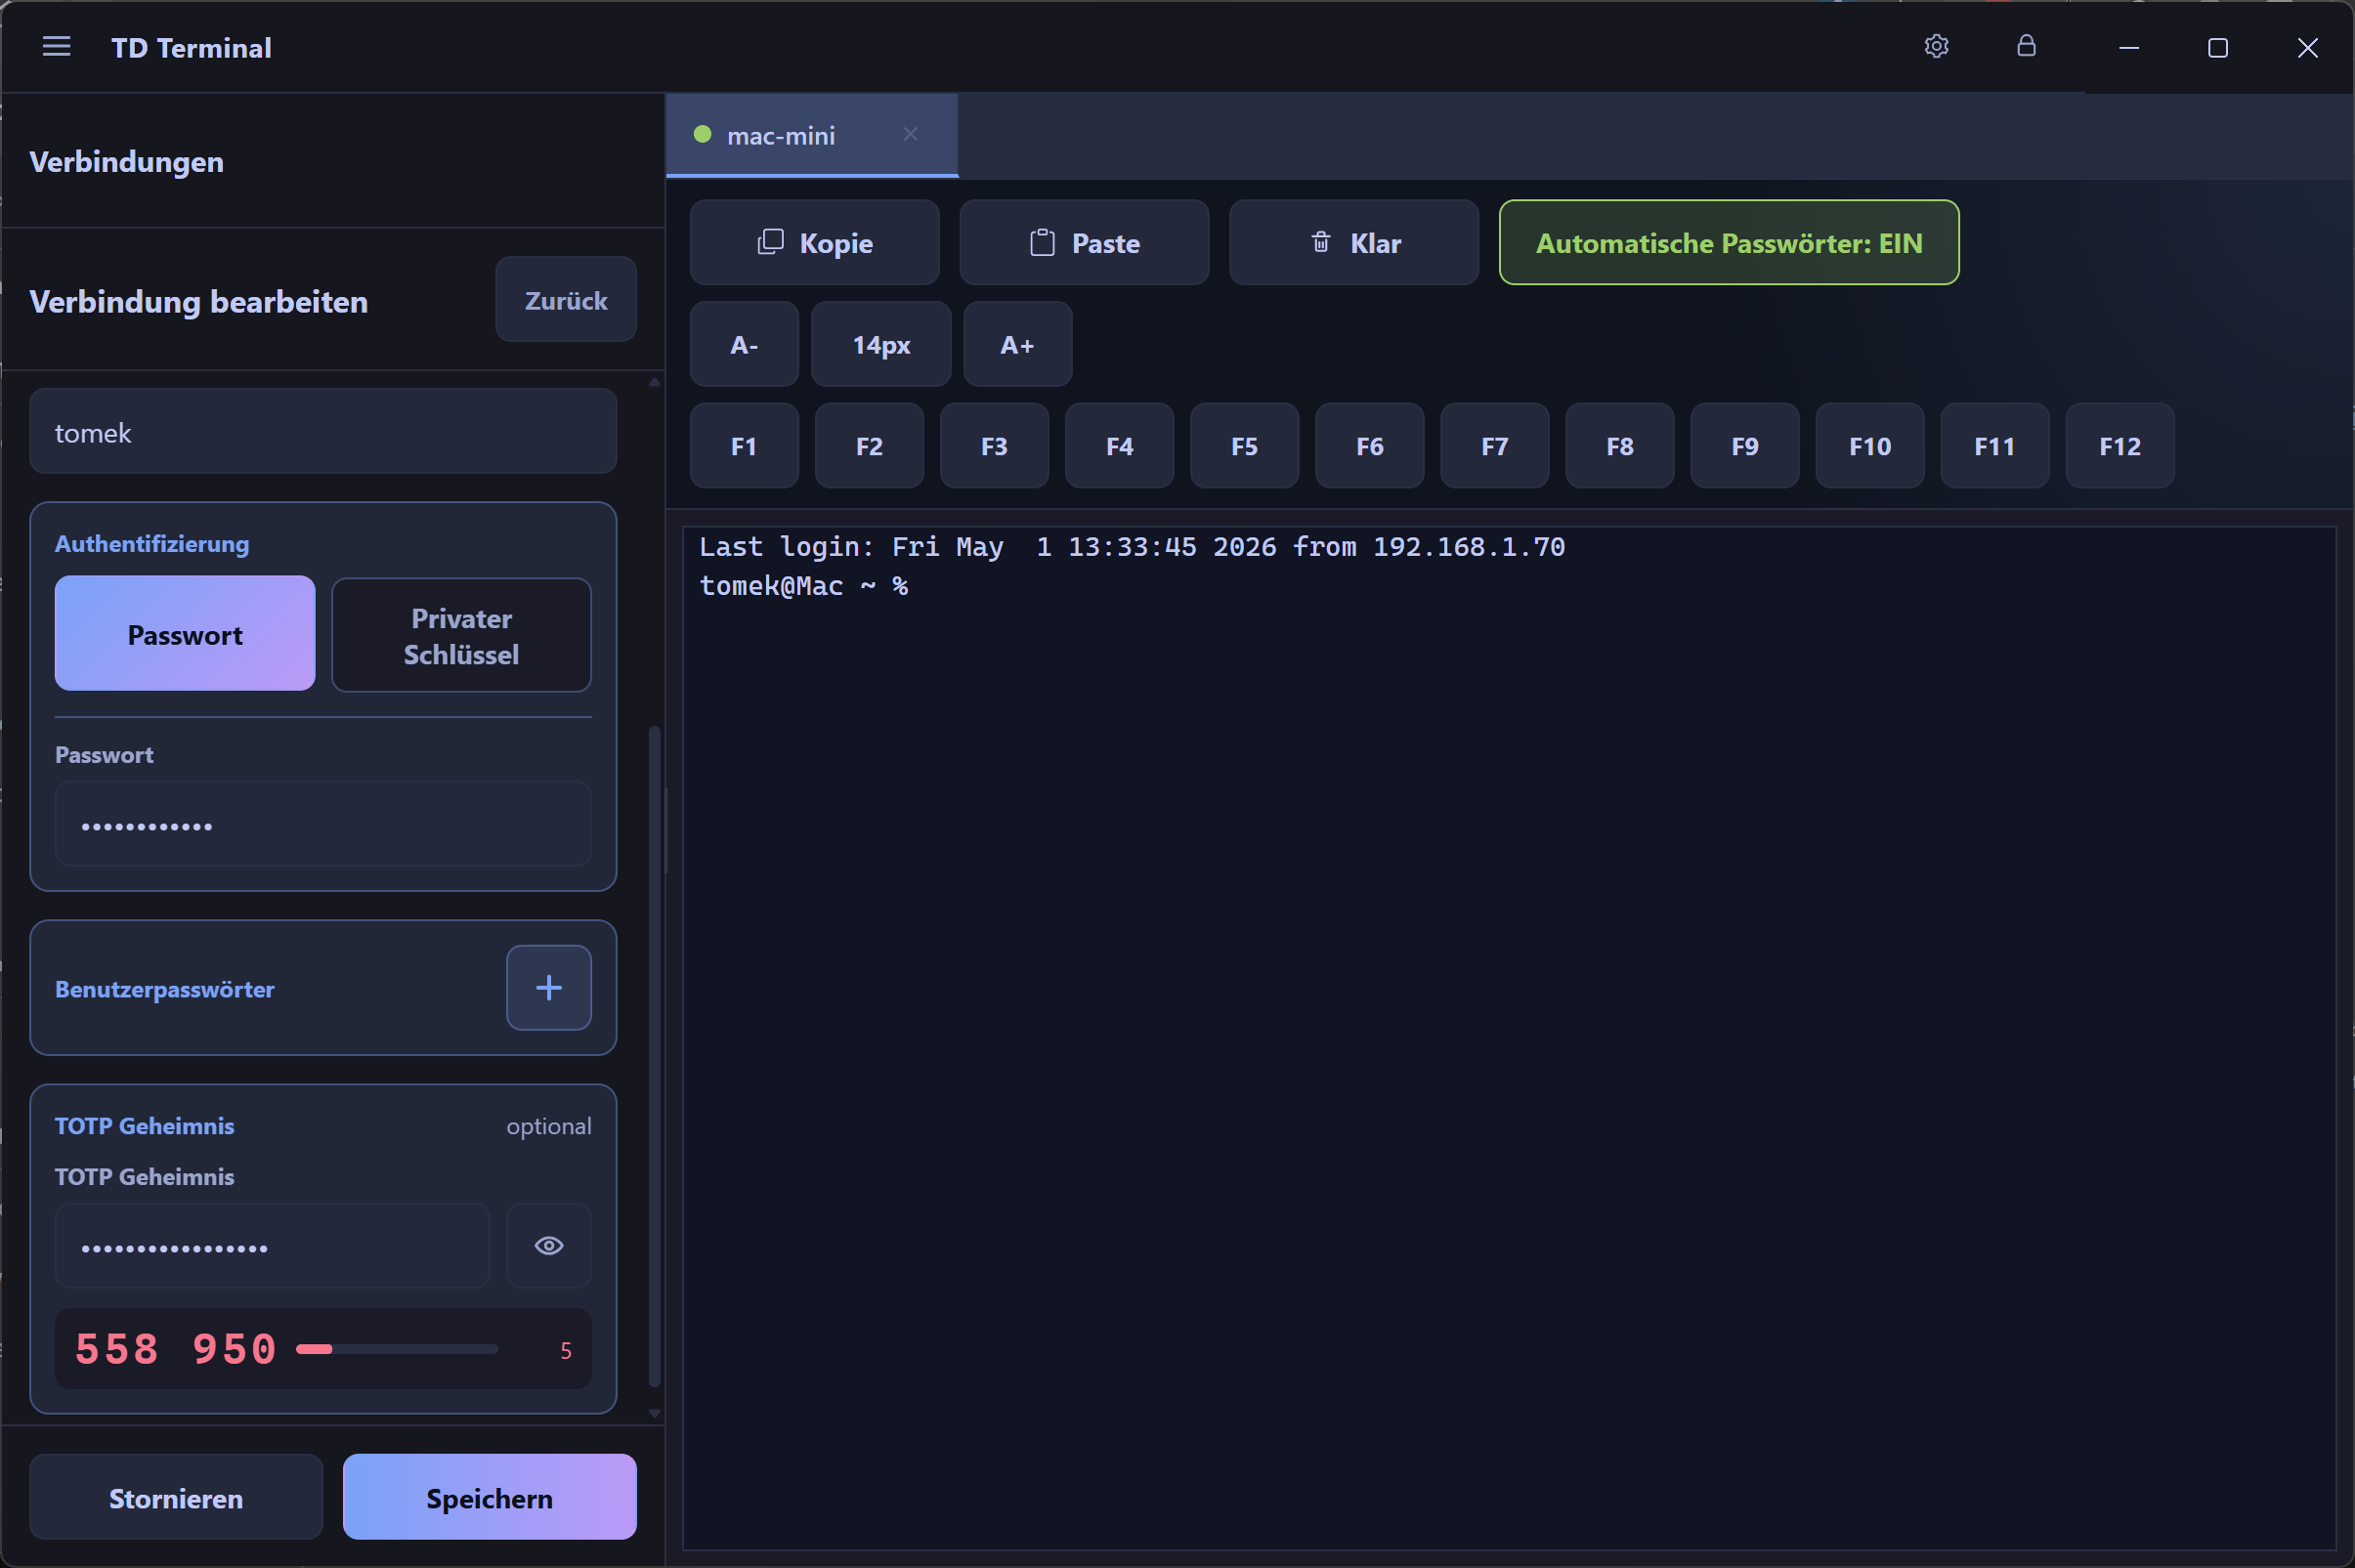Send the F2 key
Viewport: 2355px width, 1568px height.
869,446
